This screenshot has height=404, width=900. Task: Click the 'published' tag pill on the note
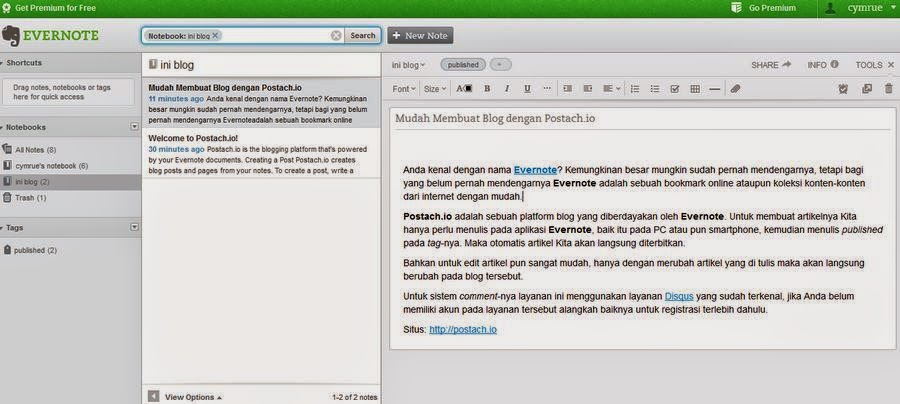[x=463, y=65]
